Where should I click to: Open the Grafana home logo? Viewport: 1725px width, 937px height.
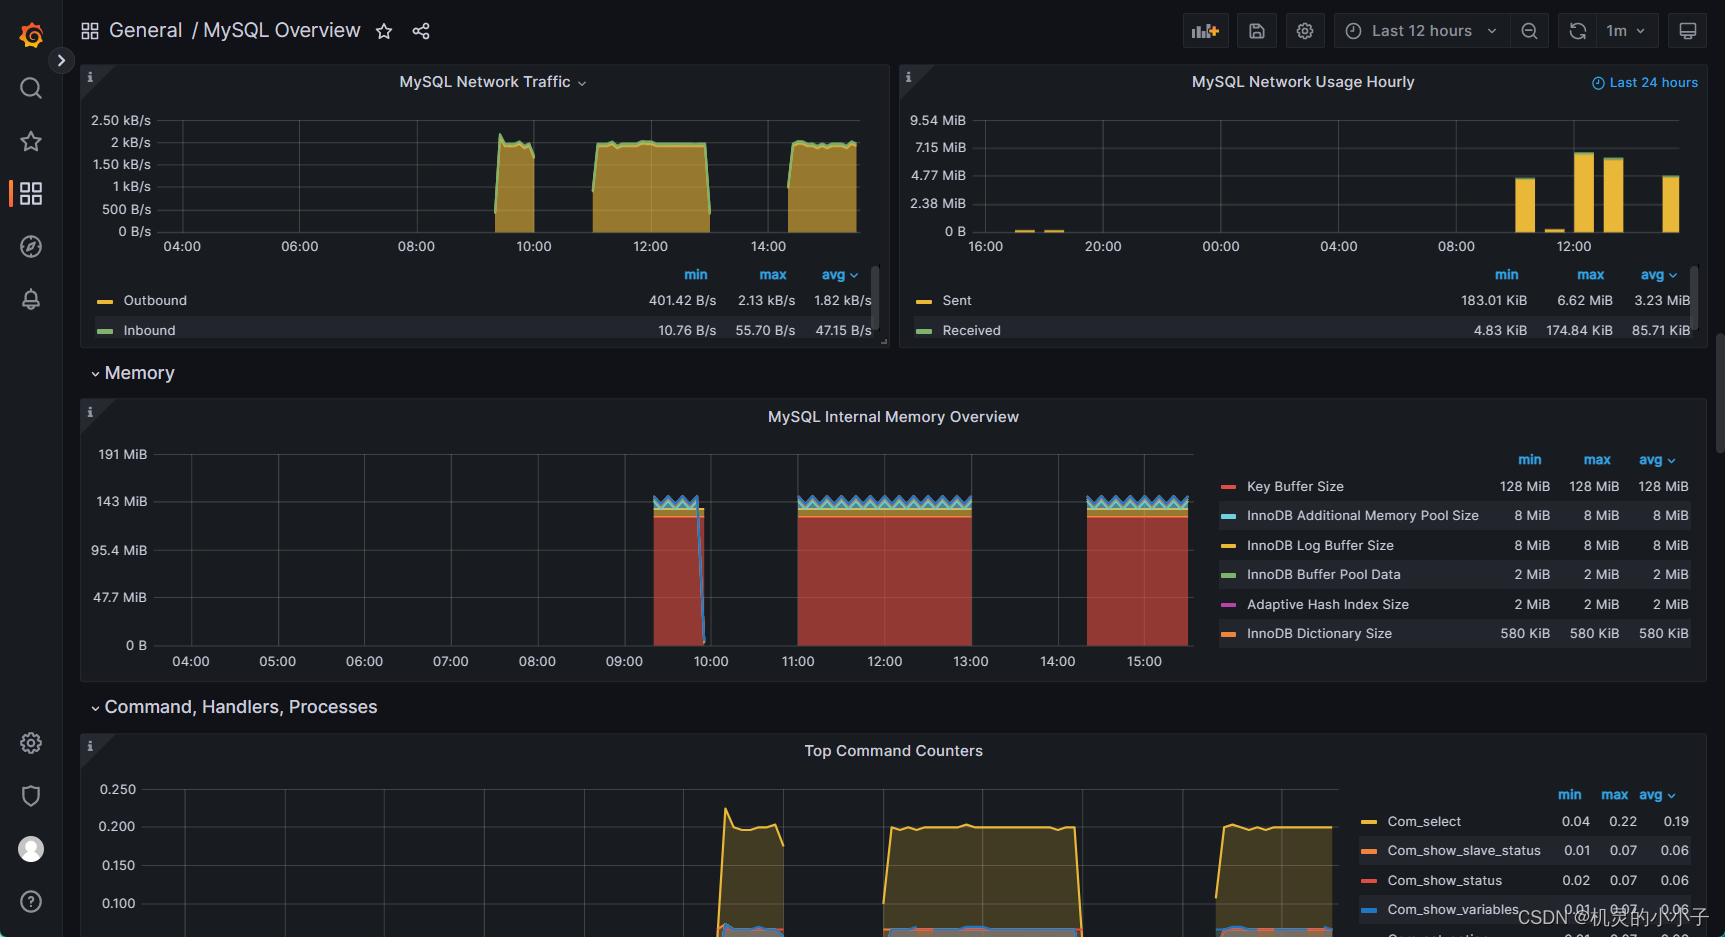coord(31,35)
